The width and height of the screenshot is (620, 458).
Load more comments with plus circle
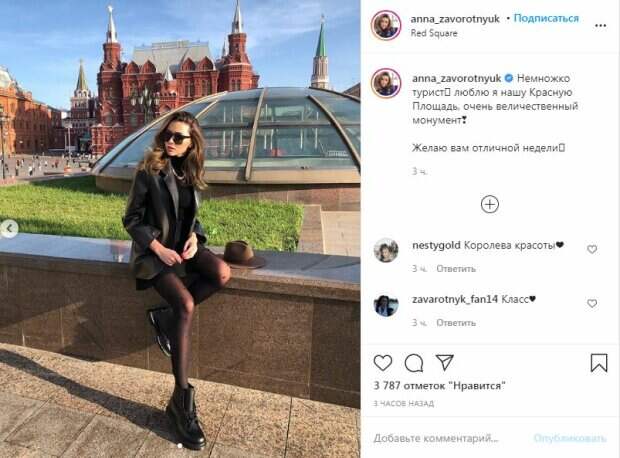[490, 204]
